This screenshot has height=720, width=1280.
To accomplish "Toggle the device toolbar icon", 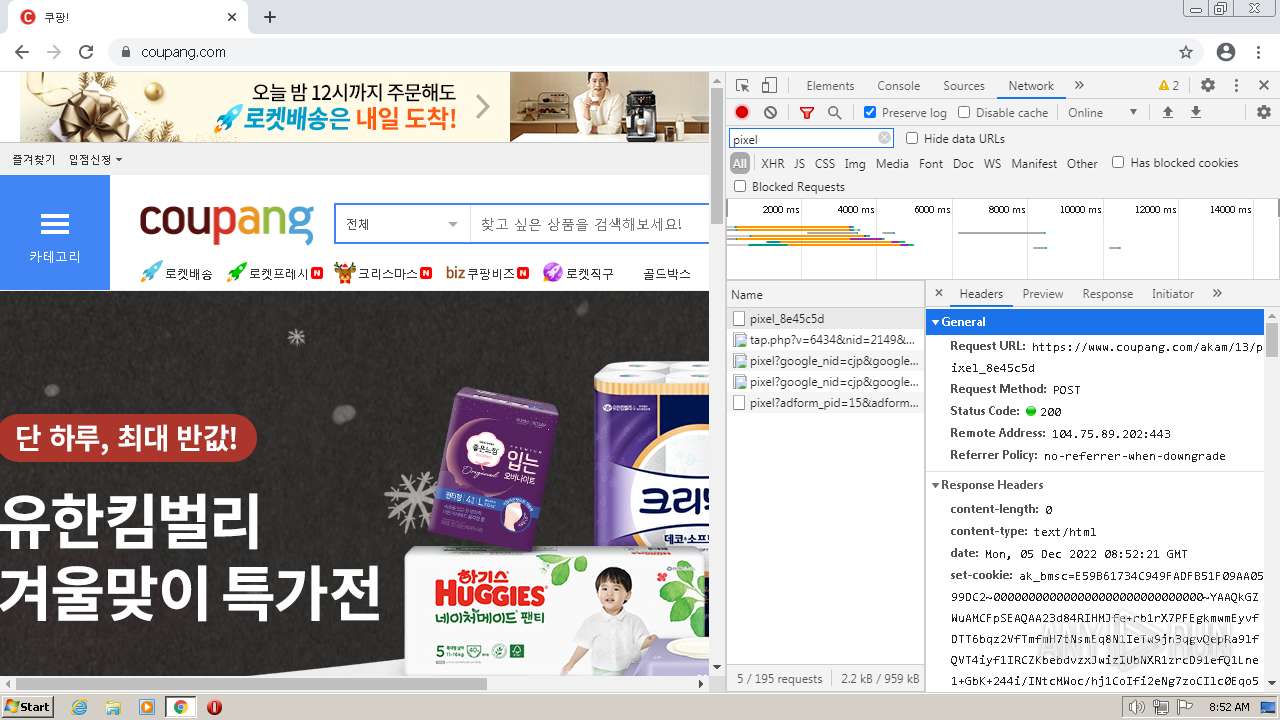I will click(769, 86).
